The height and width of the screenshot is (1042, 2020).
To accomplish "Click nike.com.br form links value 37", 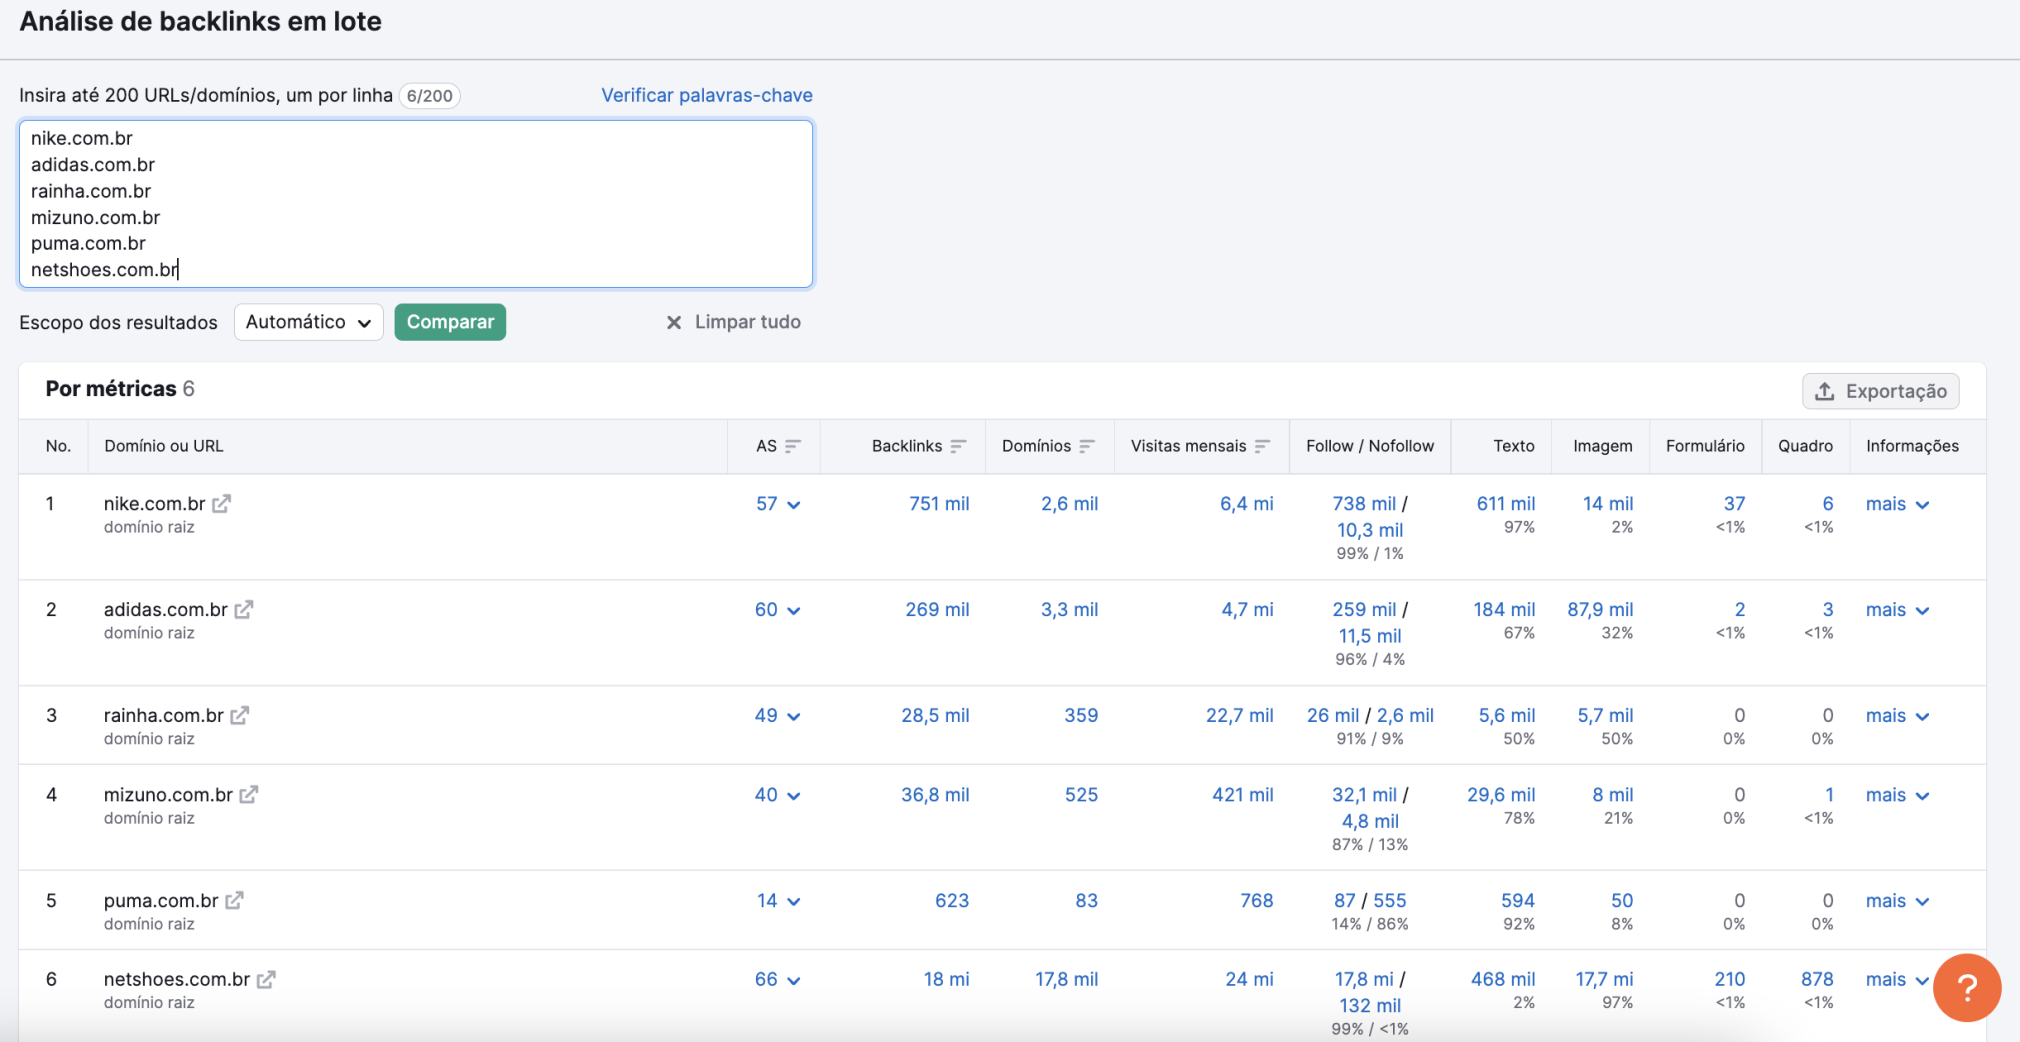I will (1735, 504).
